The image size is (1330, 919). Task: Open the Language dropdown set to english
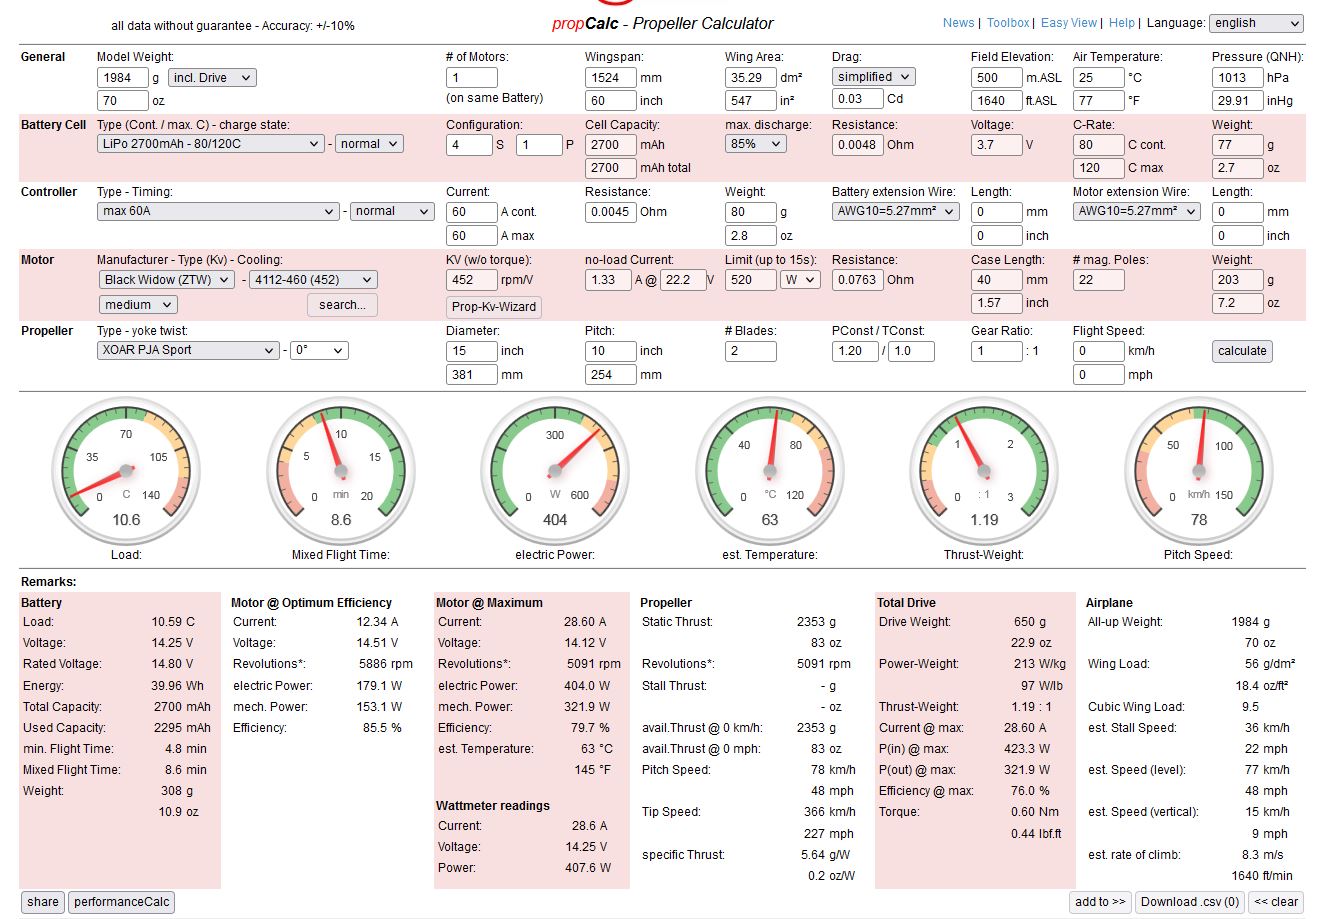[1257, 23]
